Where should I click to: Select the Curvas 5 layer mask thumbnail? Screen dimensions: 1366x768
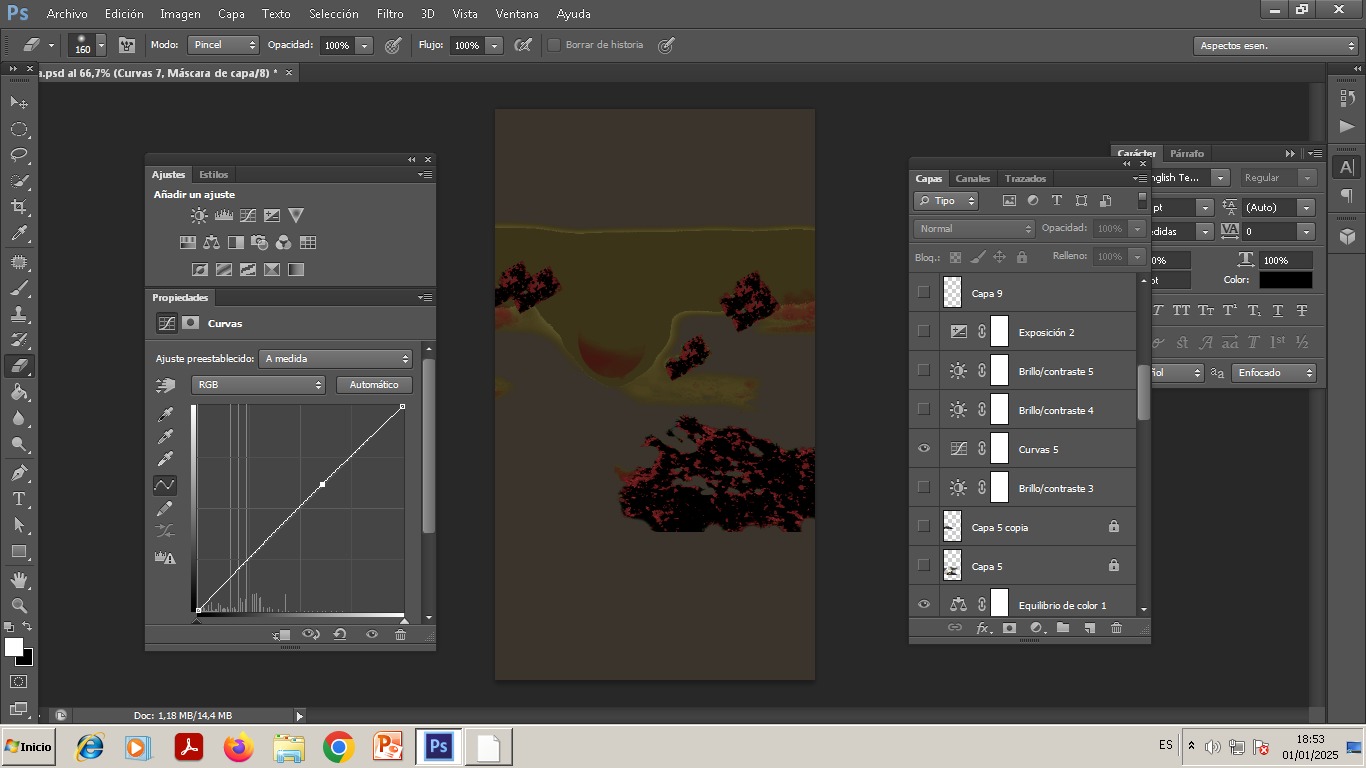pos(999,449)
